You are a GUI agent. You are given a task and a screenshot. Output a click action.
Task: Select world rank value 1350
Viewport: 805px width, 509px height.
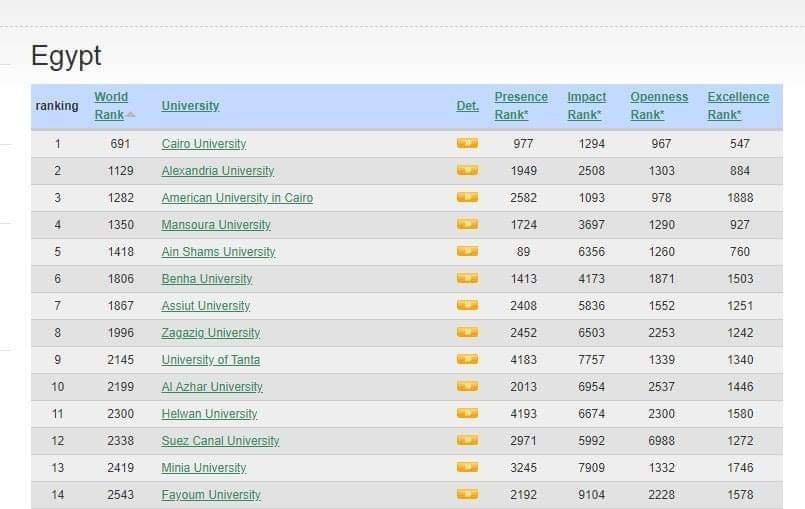[121, 224]
